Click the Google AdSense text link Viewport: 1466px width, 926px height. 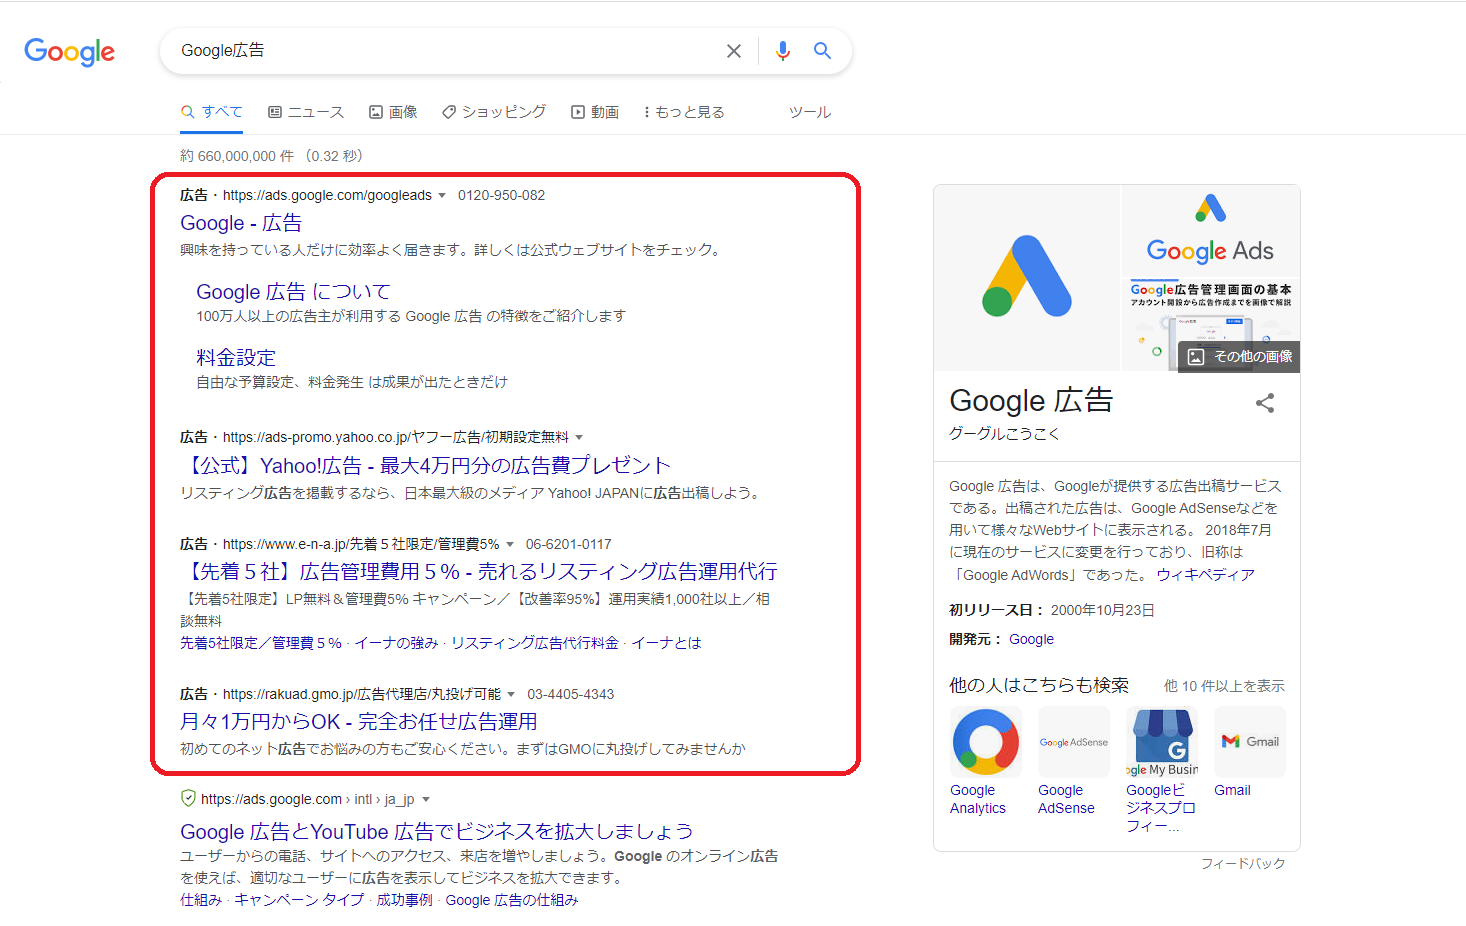pos(1066,799)
